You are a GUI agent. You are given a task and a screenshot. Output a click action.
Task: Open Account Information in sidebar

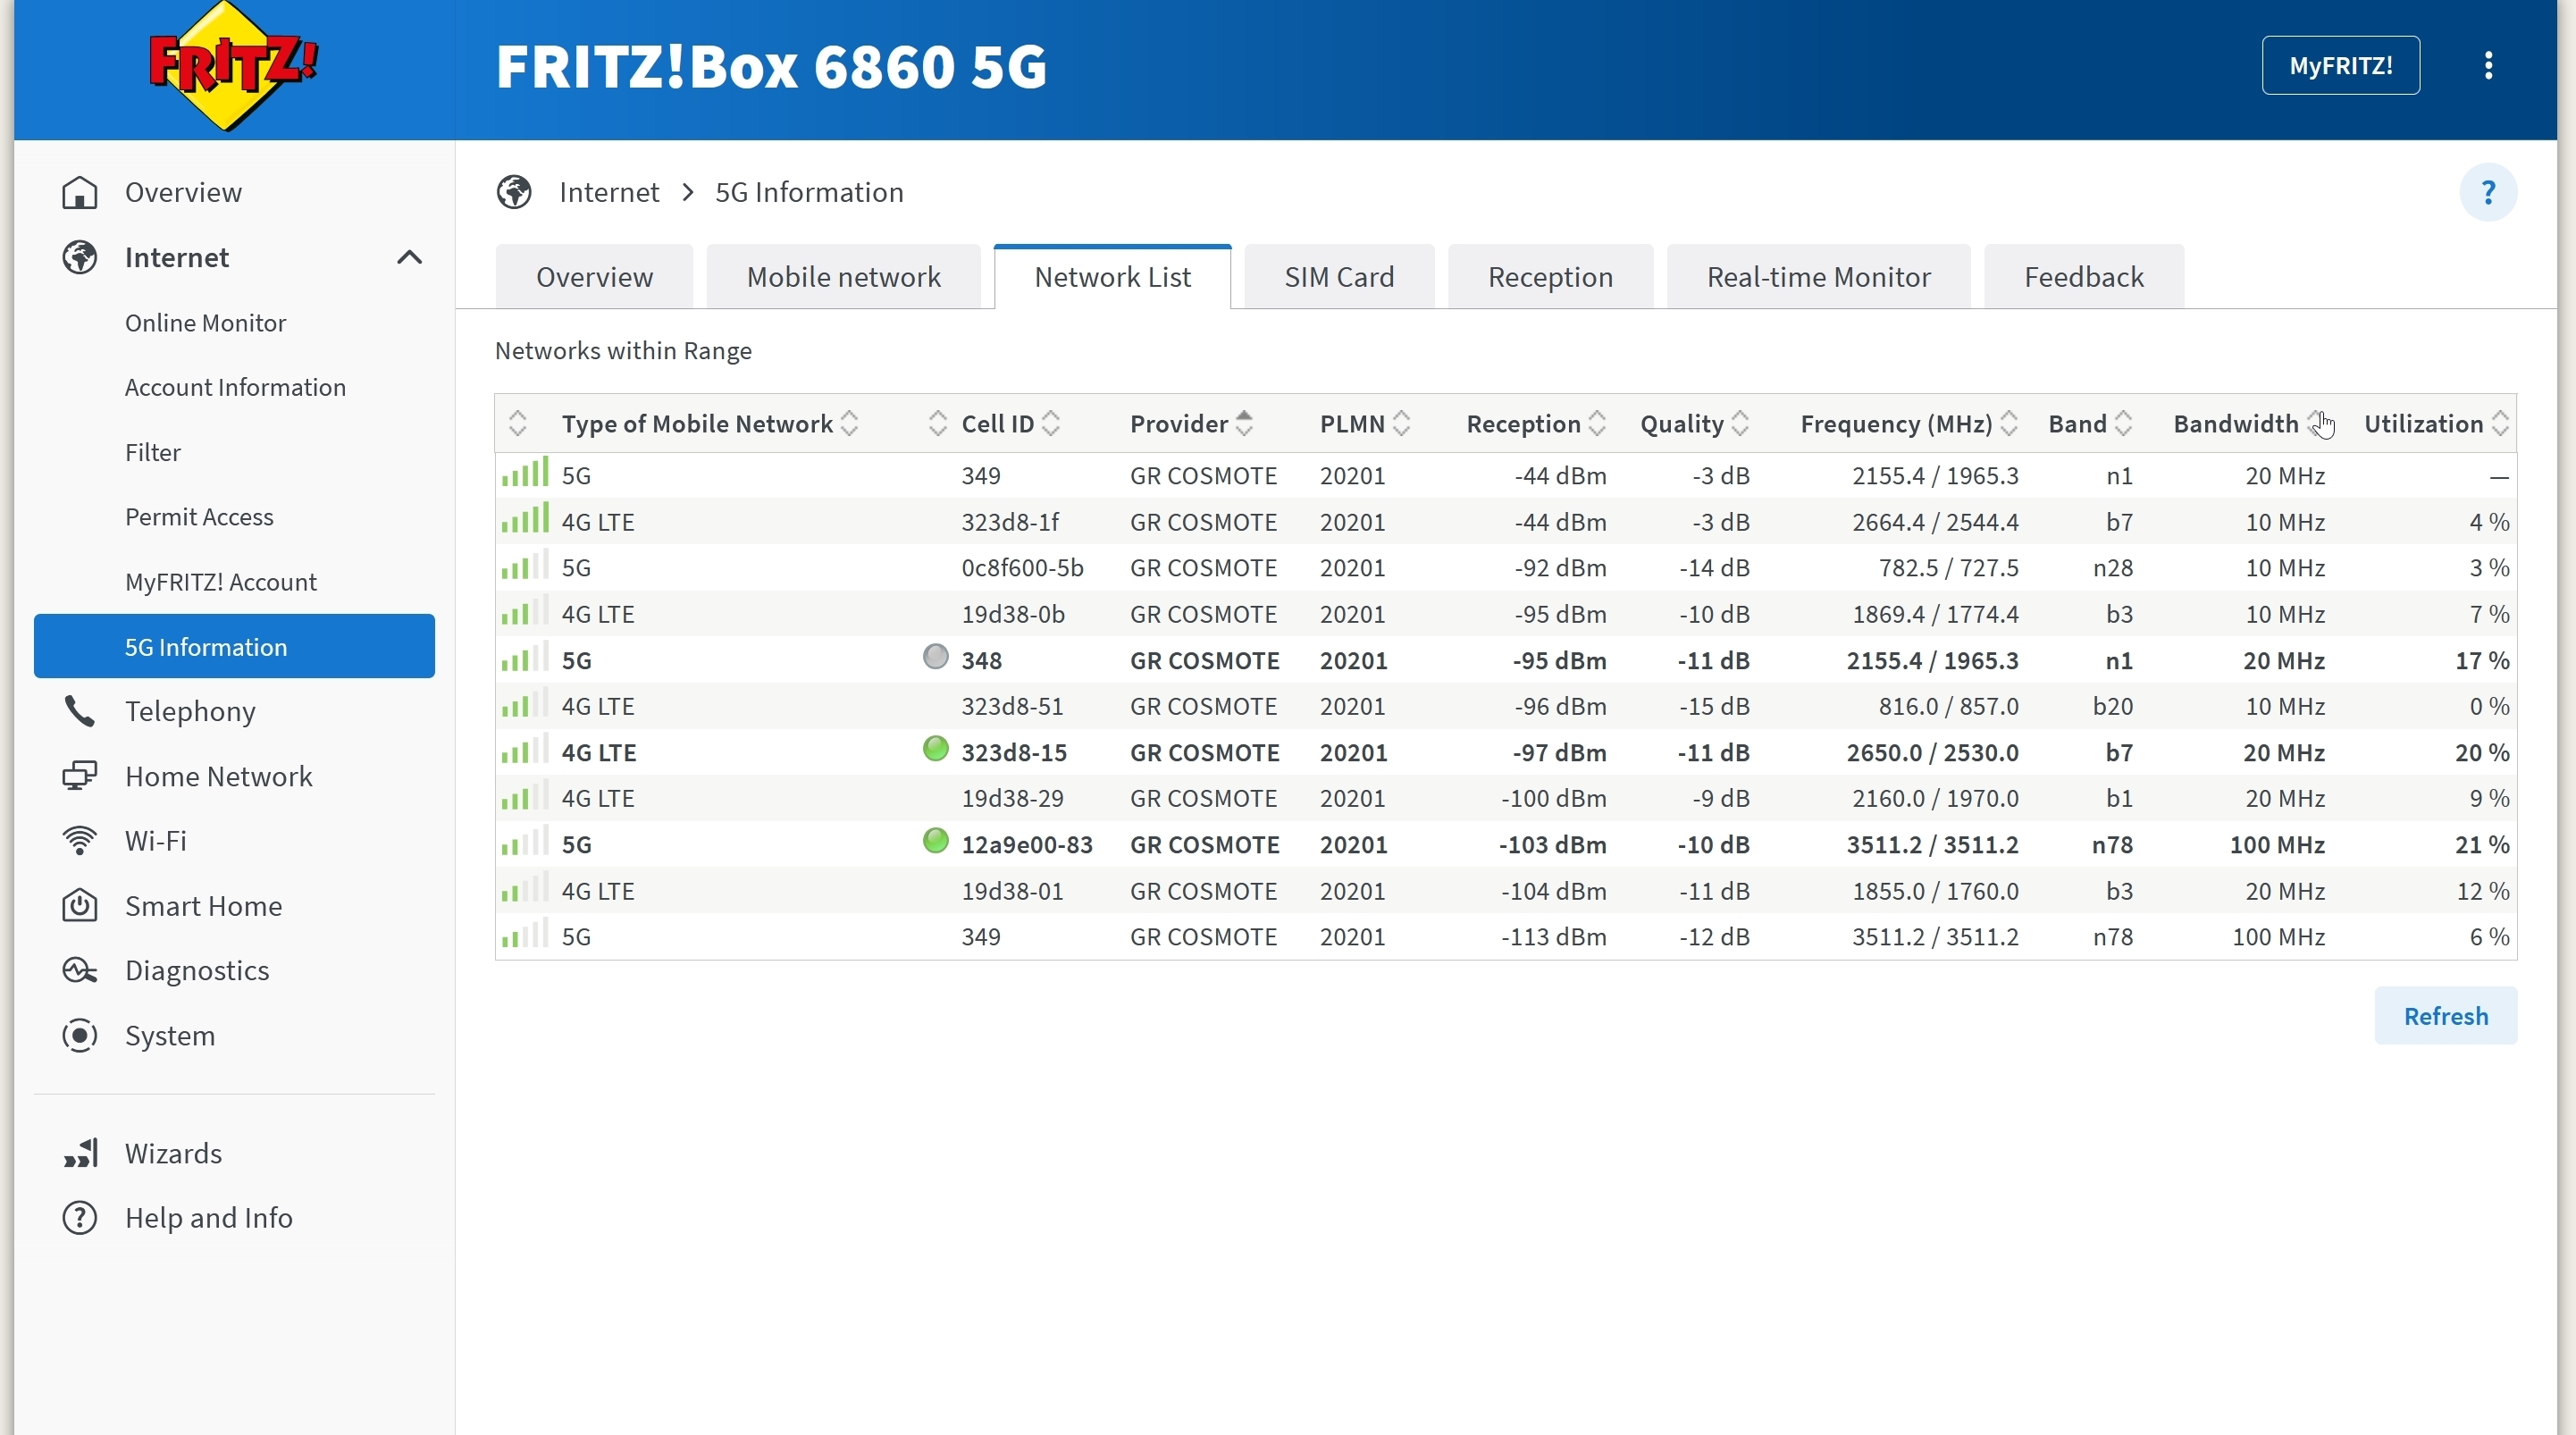point(235,387)
